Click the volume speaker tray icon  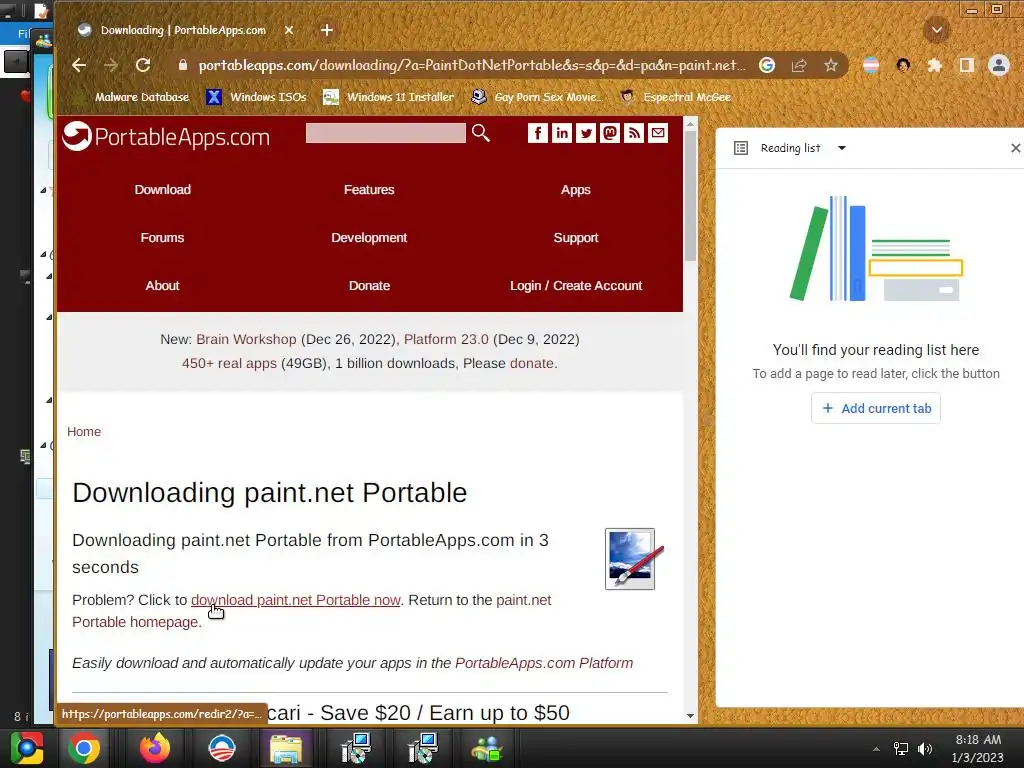(x=925, y=749)
